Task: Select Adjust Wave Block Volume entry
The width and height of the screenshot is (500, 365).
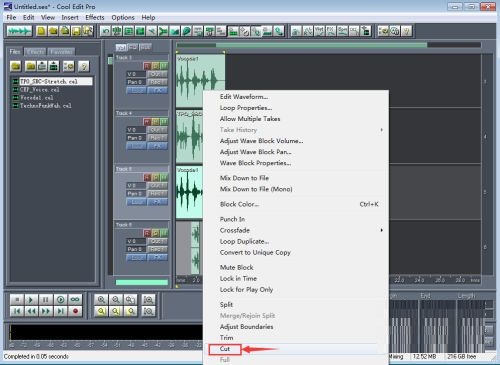Action: click(x=261, y=141)
